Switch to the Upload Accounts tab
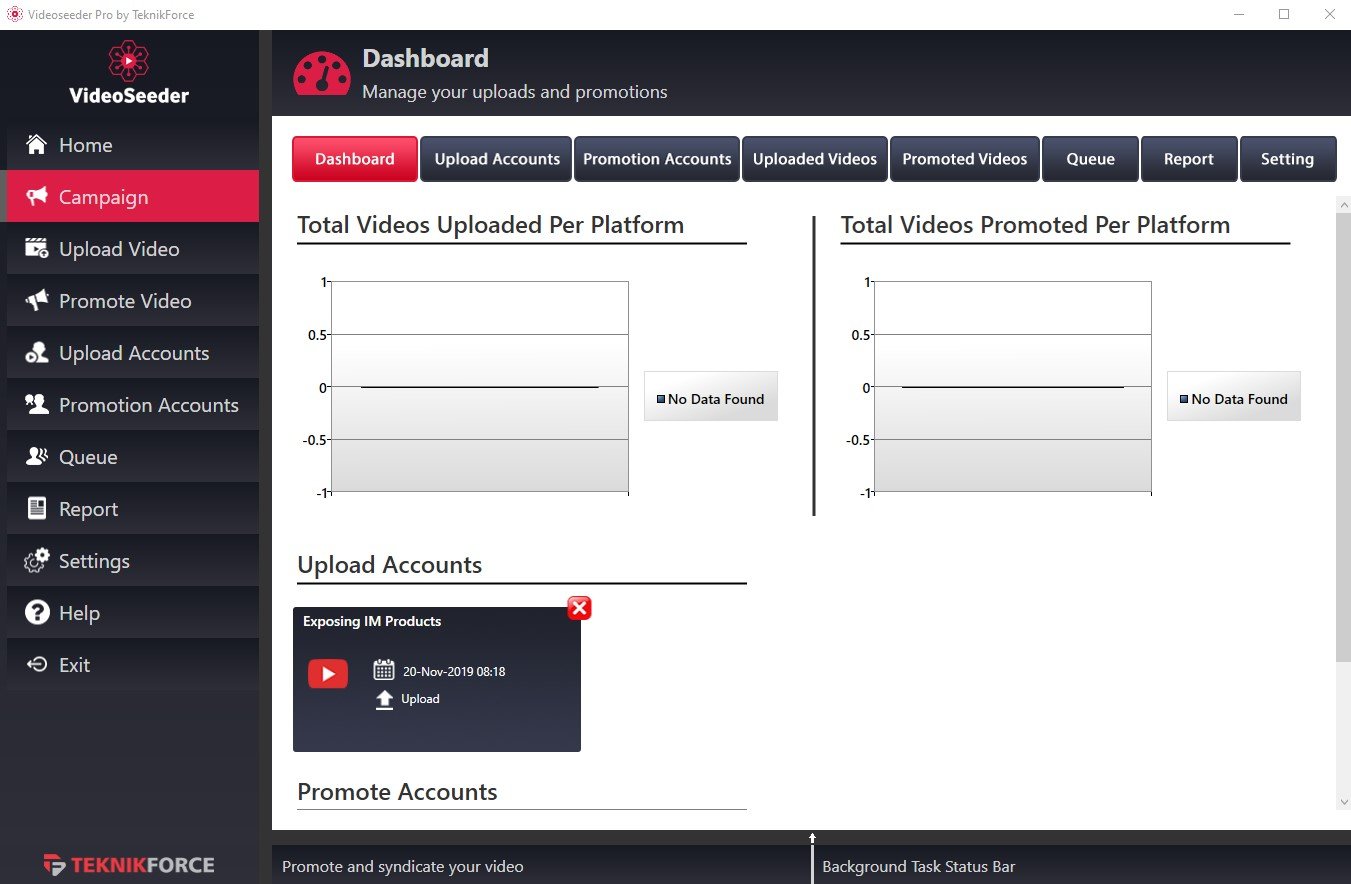 tap(497, 159)
